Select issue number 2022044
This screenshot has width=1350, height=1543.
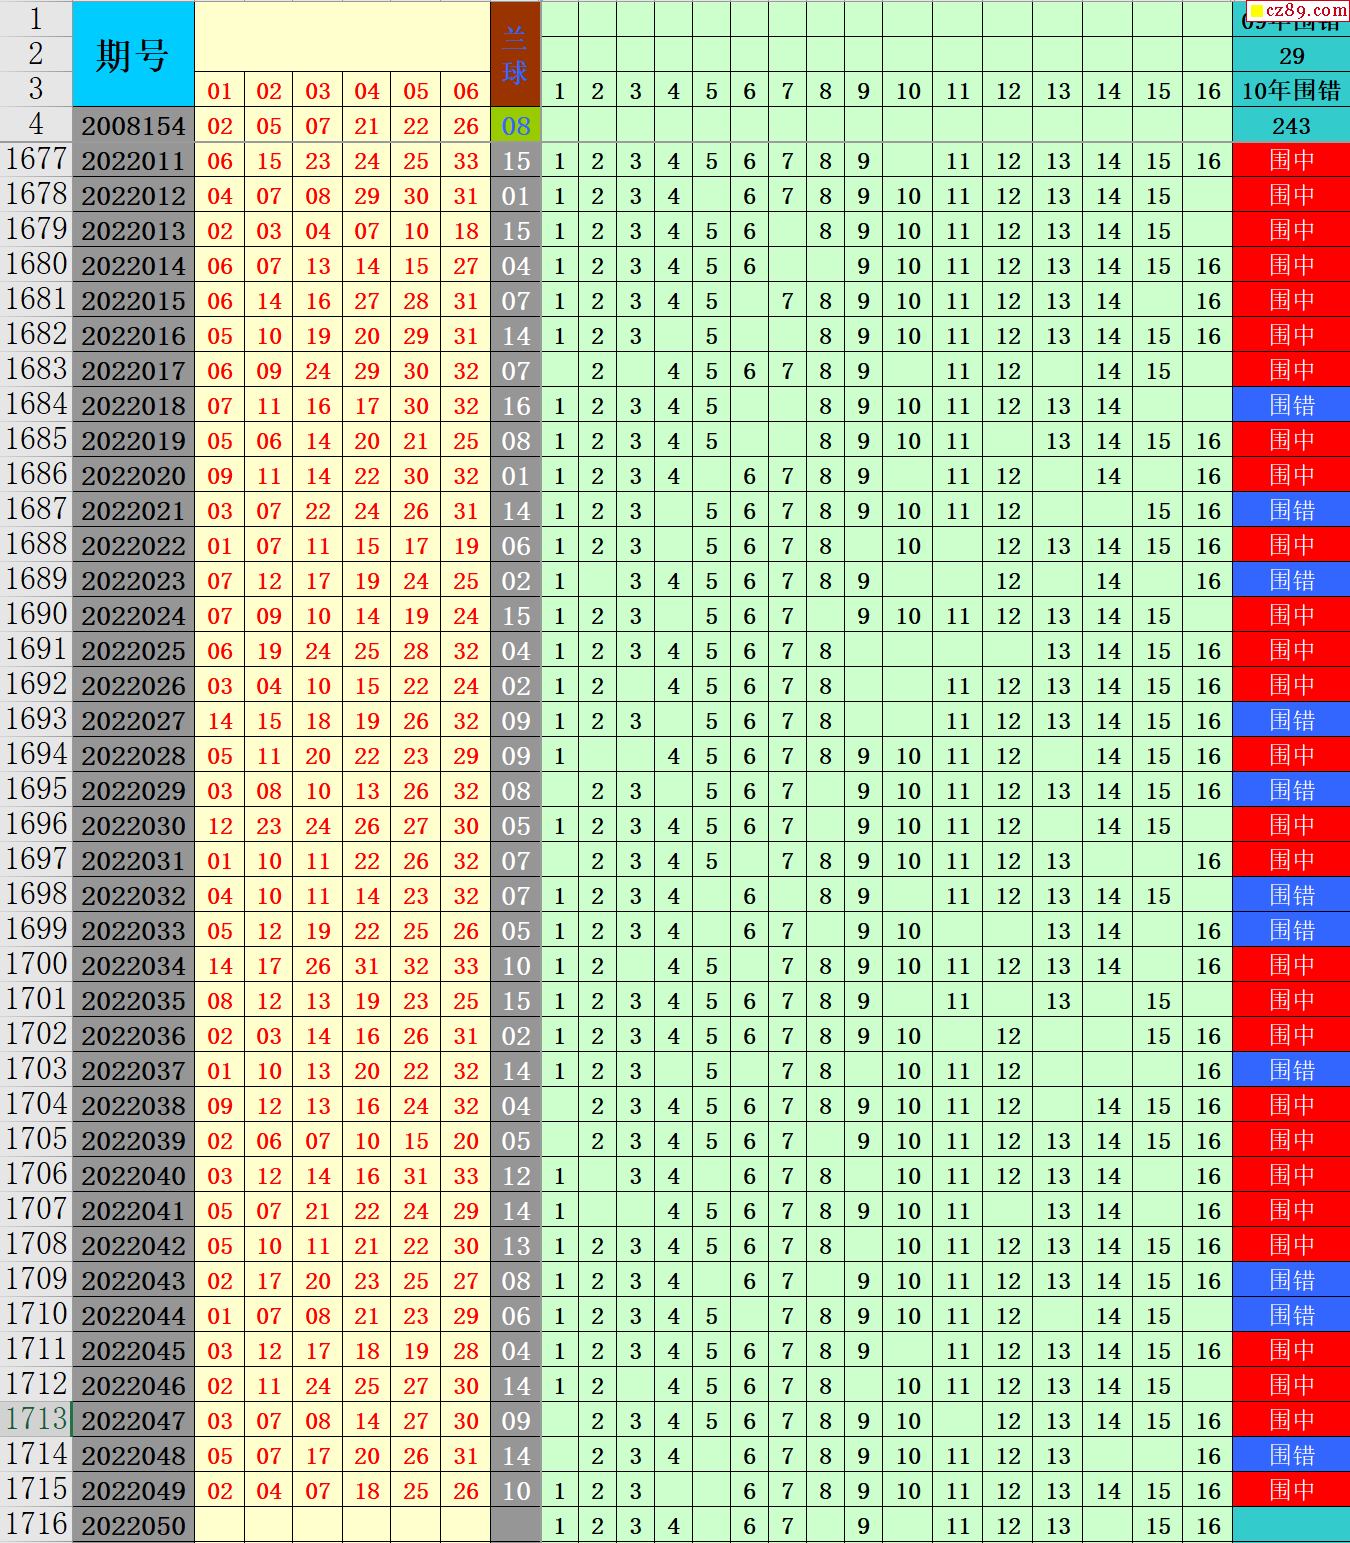[x=133, y=1316]
